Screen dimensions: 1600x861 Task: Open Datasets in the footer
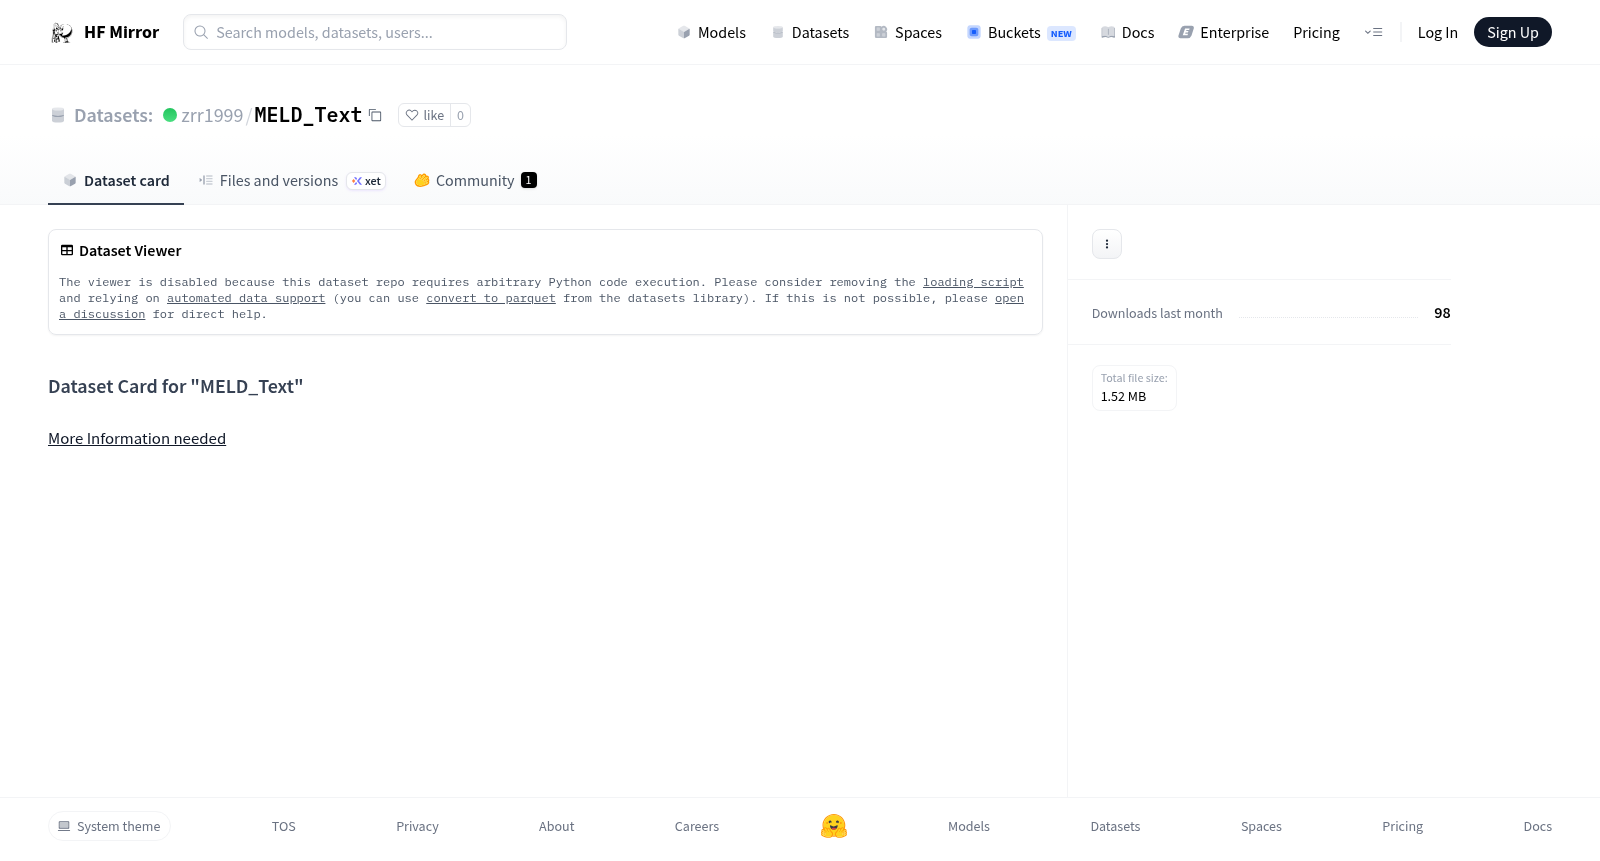tap(1115, 826)
